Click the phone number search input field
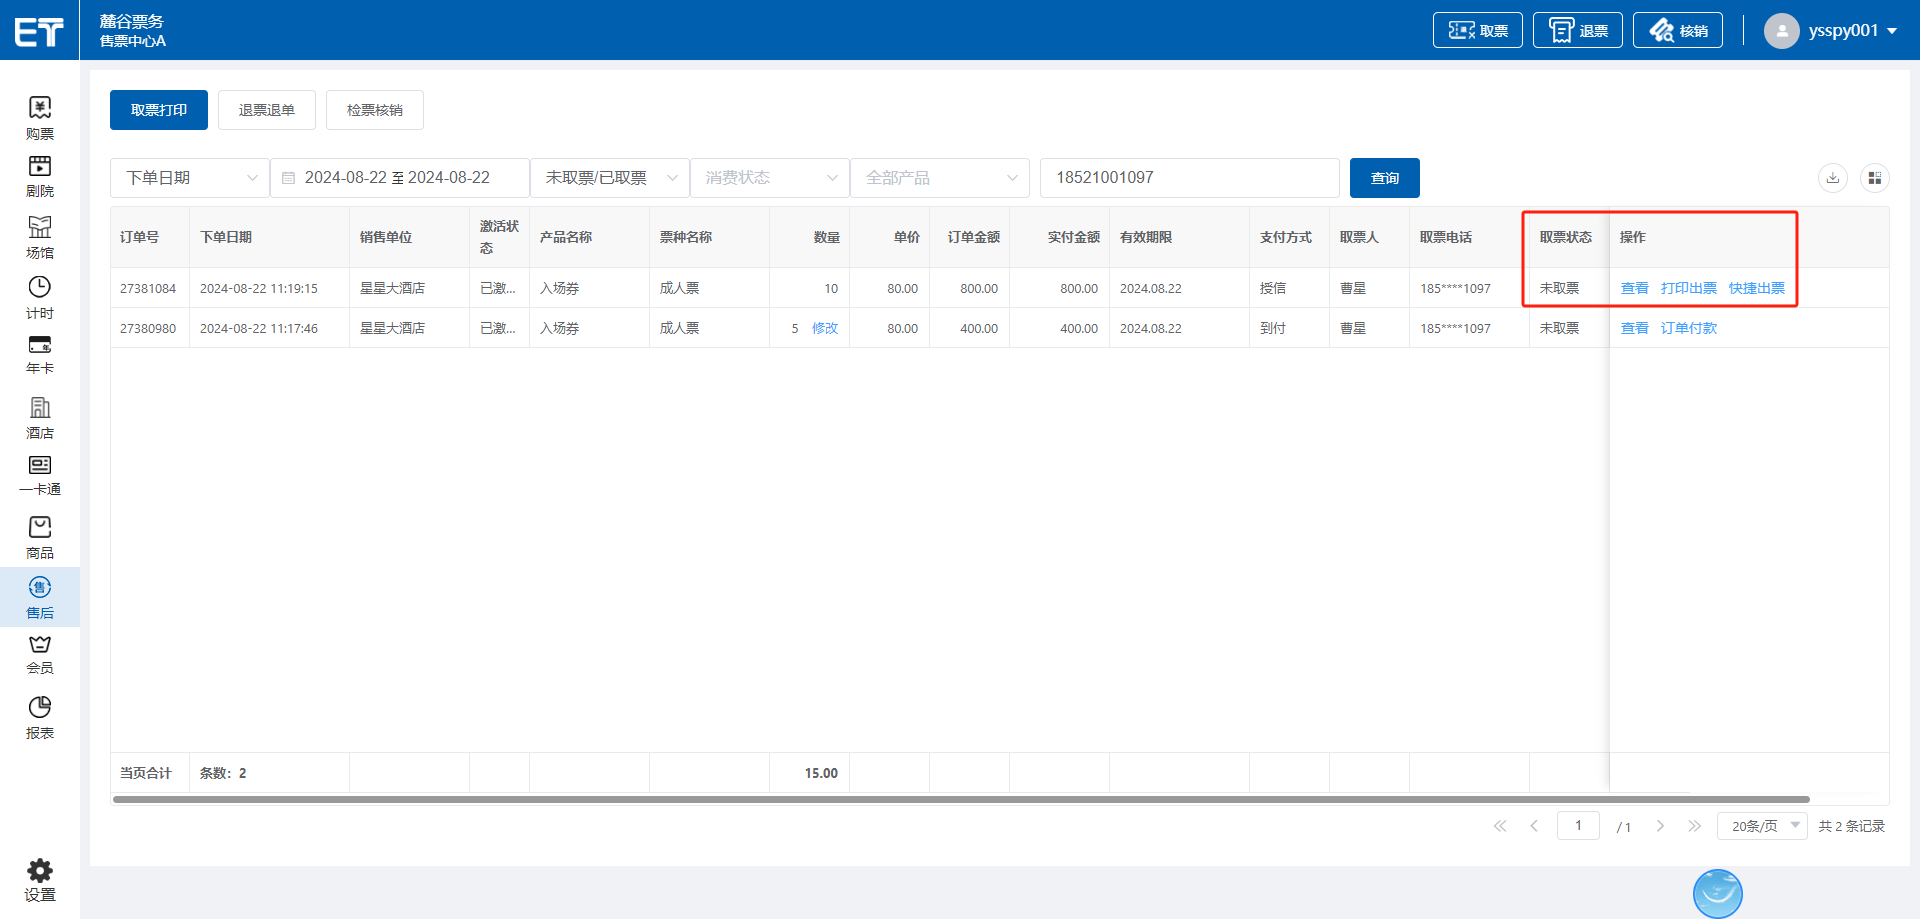The width and height of the screenshot is (1920, 919). pyautogui.click(x=1189, y=178)
